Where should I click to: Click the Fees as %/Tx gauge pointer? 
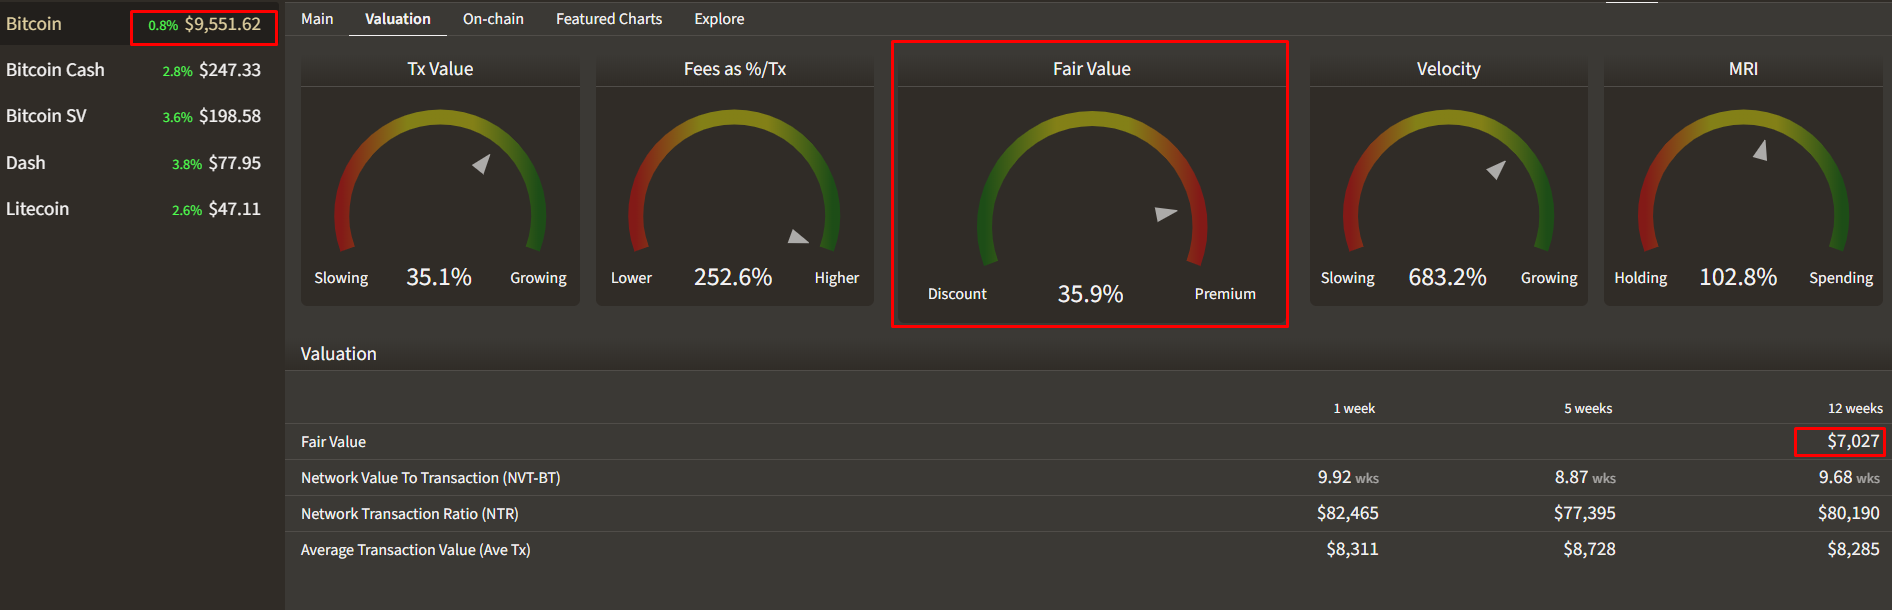click(798, 237)
